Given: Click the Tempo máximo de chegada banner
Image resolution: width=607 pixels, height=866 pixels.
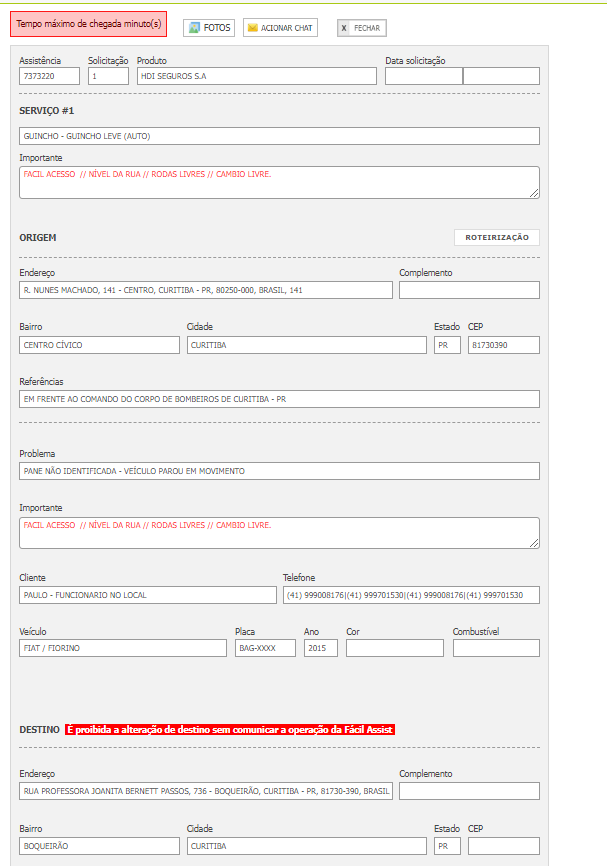Looking at the screenshot, I should click(x=88, y=24).
